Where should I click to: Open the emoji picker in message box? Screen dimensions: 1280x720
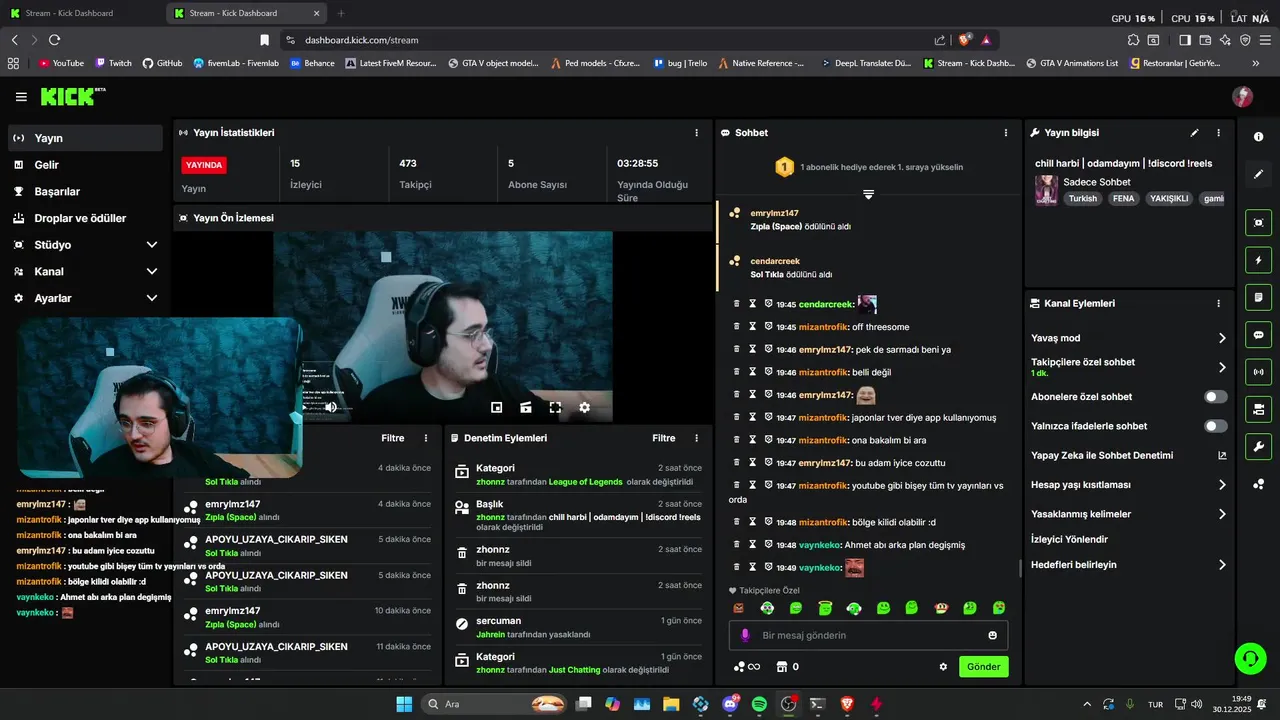tap(992, 635)
